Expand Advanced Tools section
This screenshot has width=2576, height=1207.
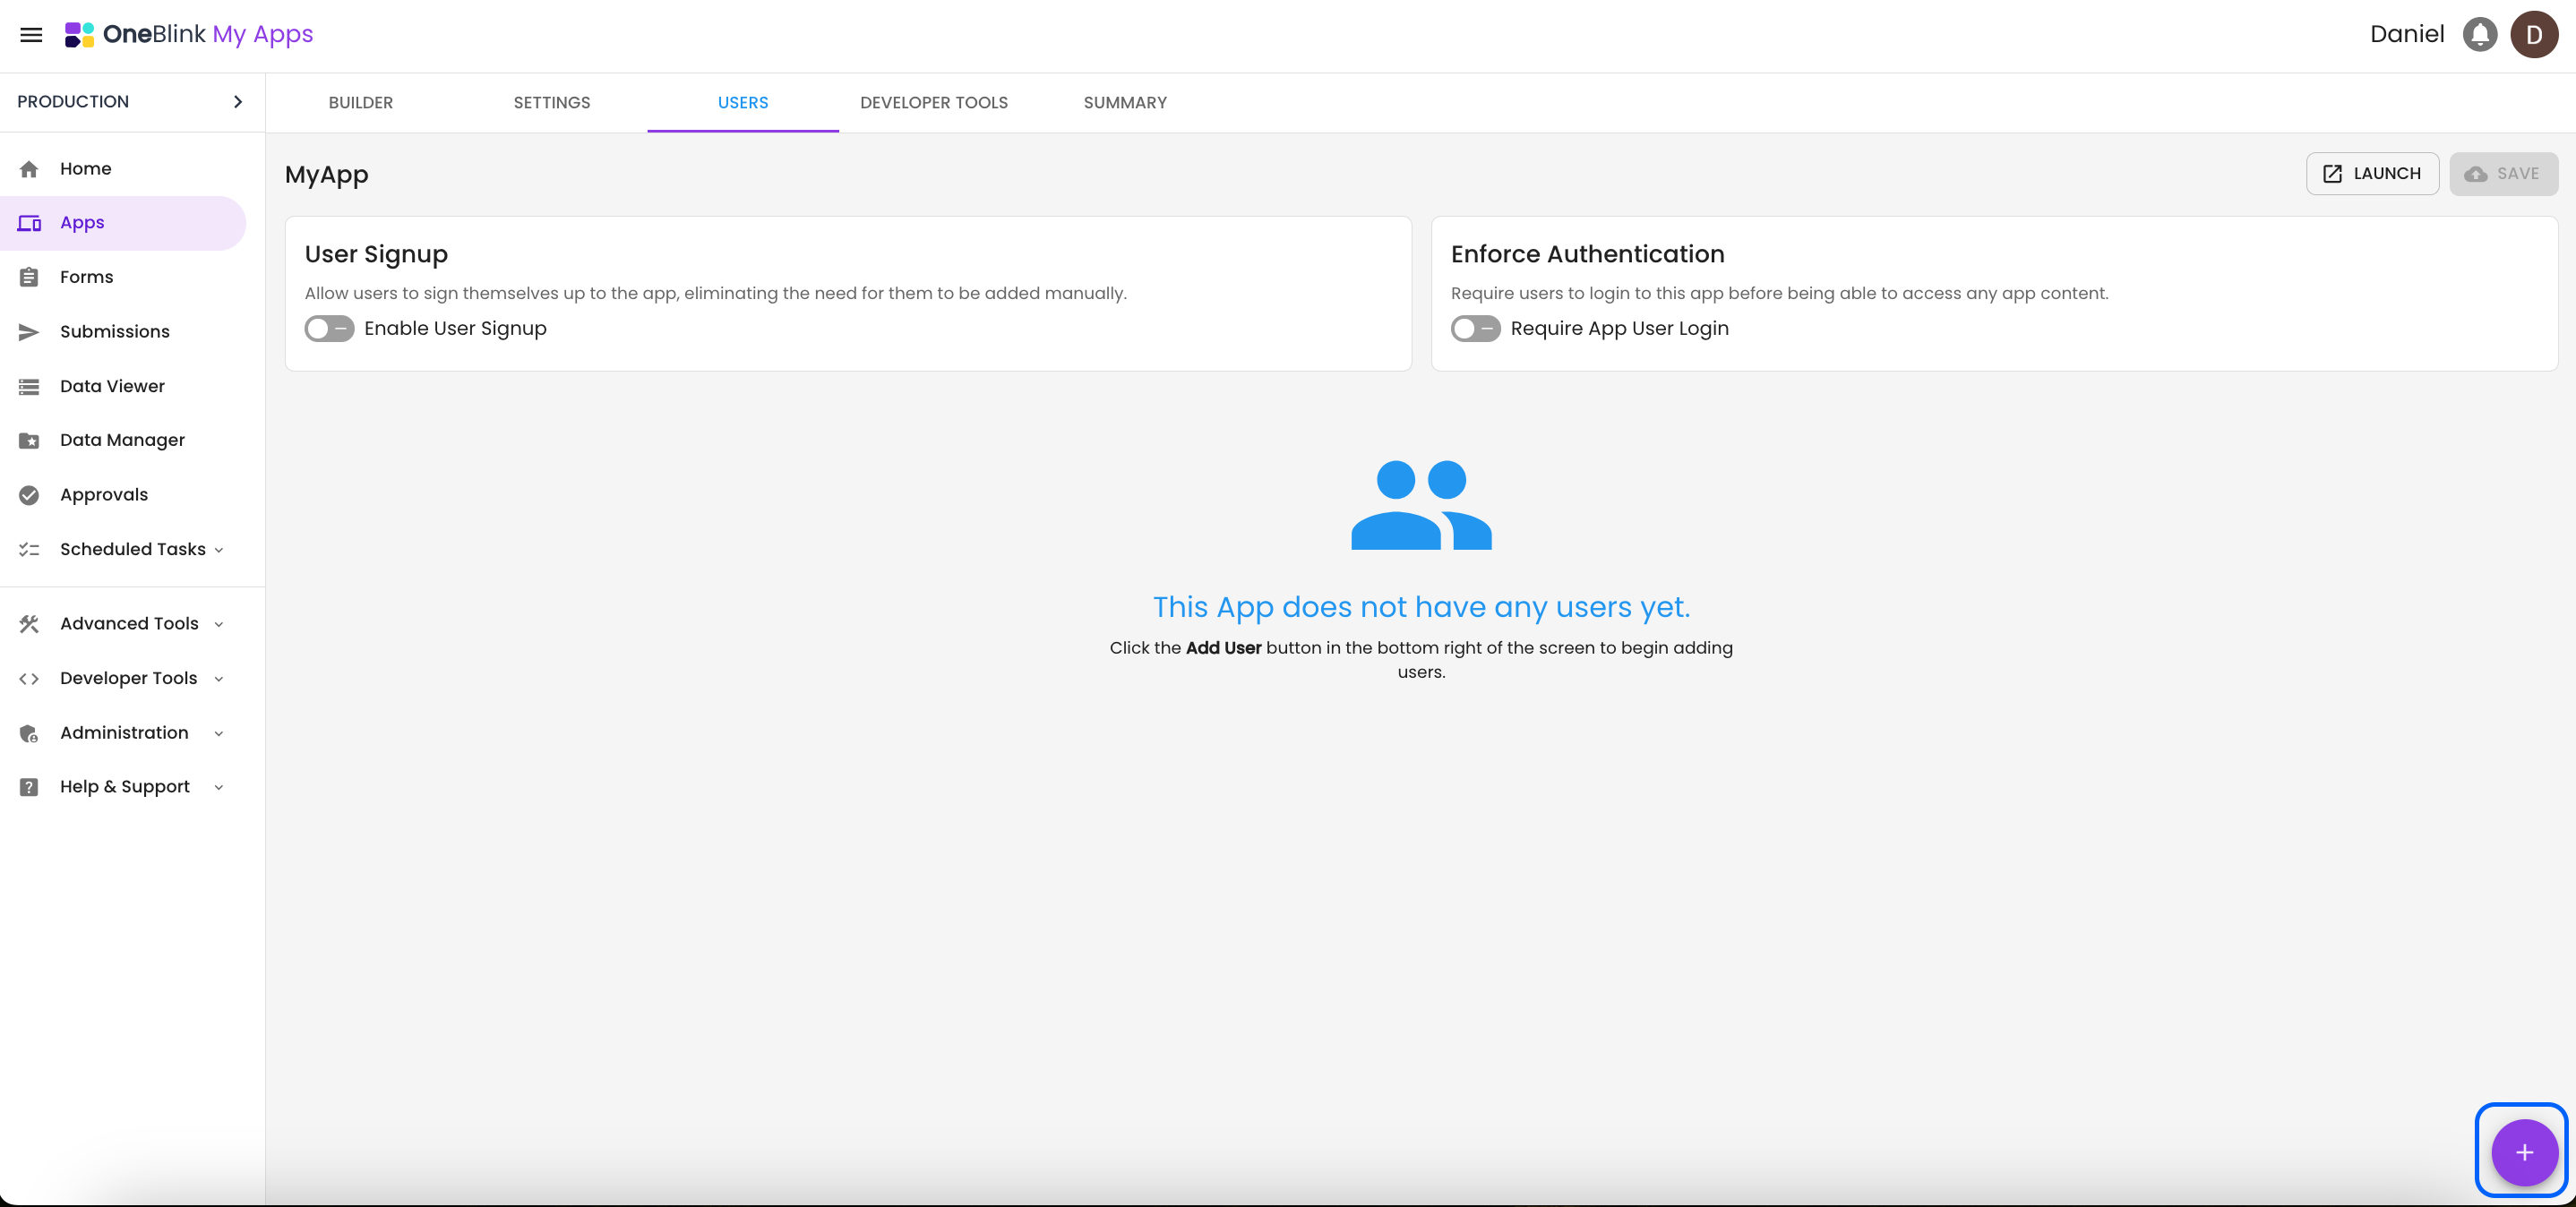[x=129, y=623]
